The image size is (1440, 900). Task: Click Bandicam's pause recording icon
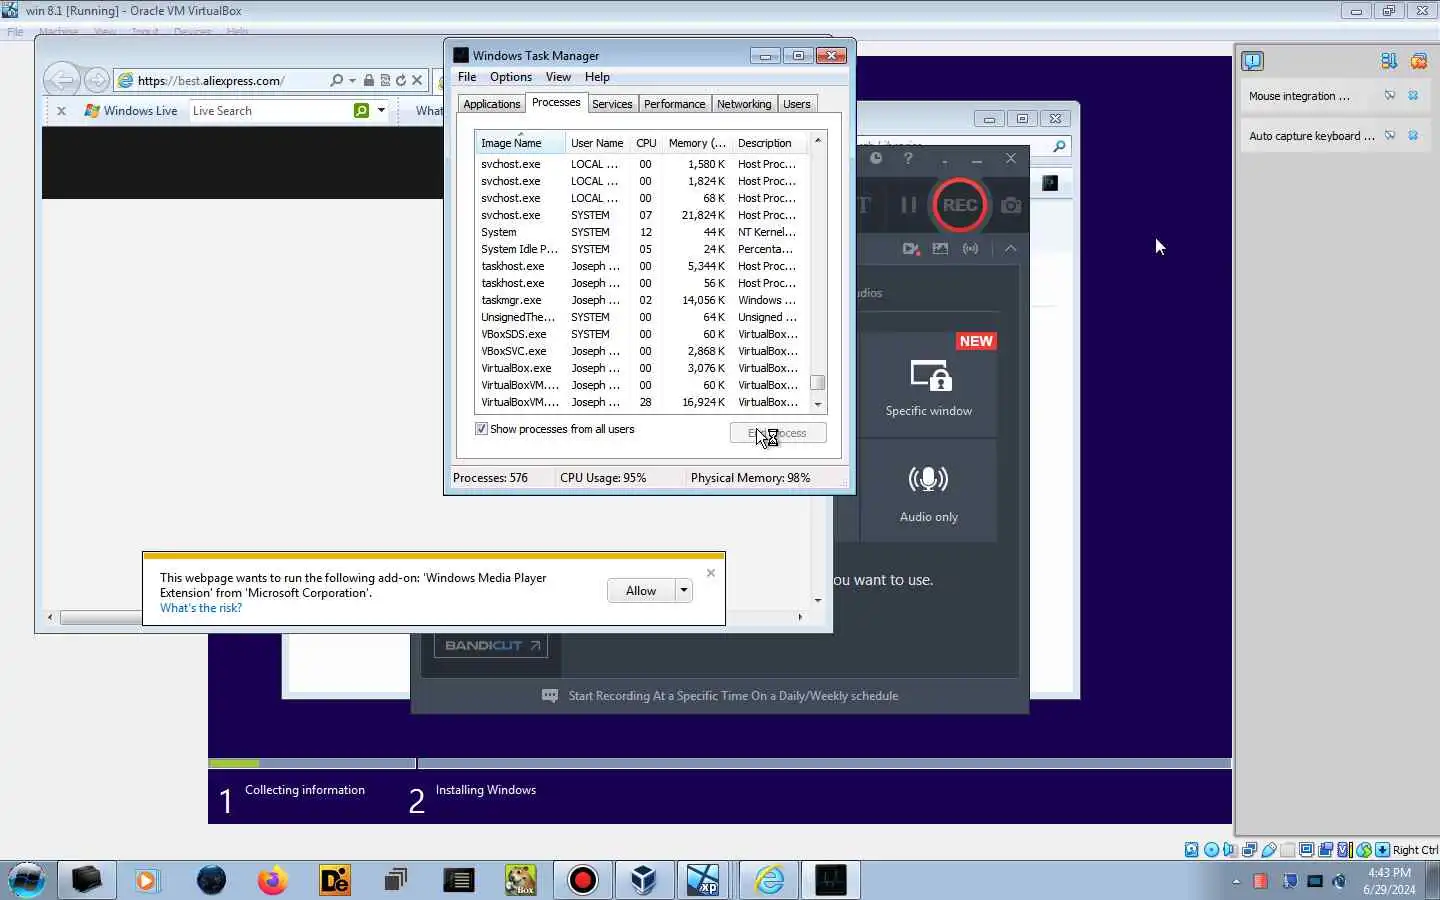(908, 205)
